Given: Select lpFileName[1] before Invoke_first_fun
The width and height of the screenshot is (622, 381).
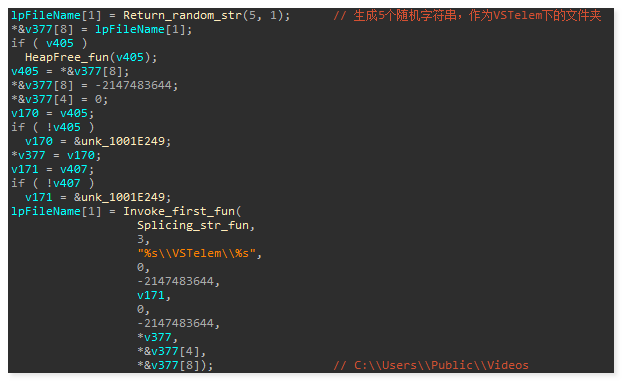Looking at the screenshot, I should [x=56, y=212].
